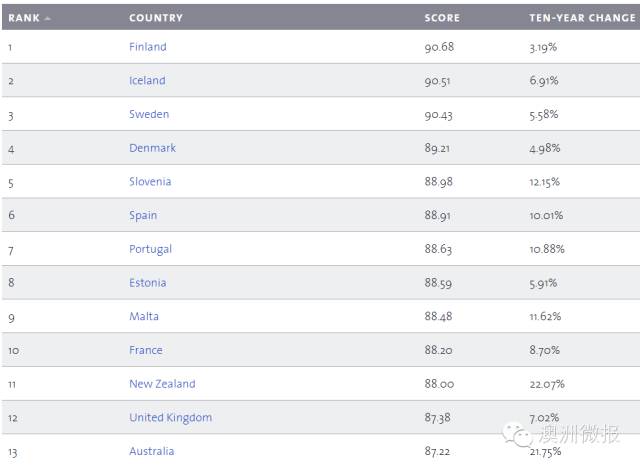The width and height of the screenshot is (640, 466).
Task: Open the Portugal link
Action: tap(150, 249)
